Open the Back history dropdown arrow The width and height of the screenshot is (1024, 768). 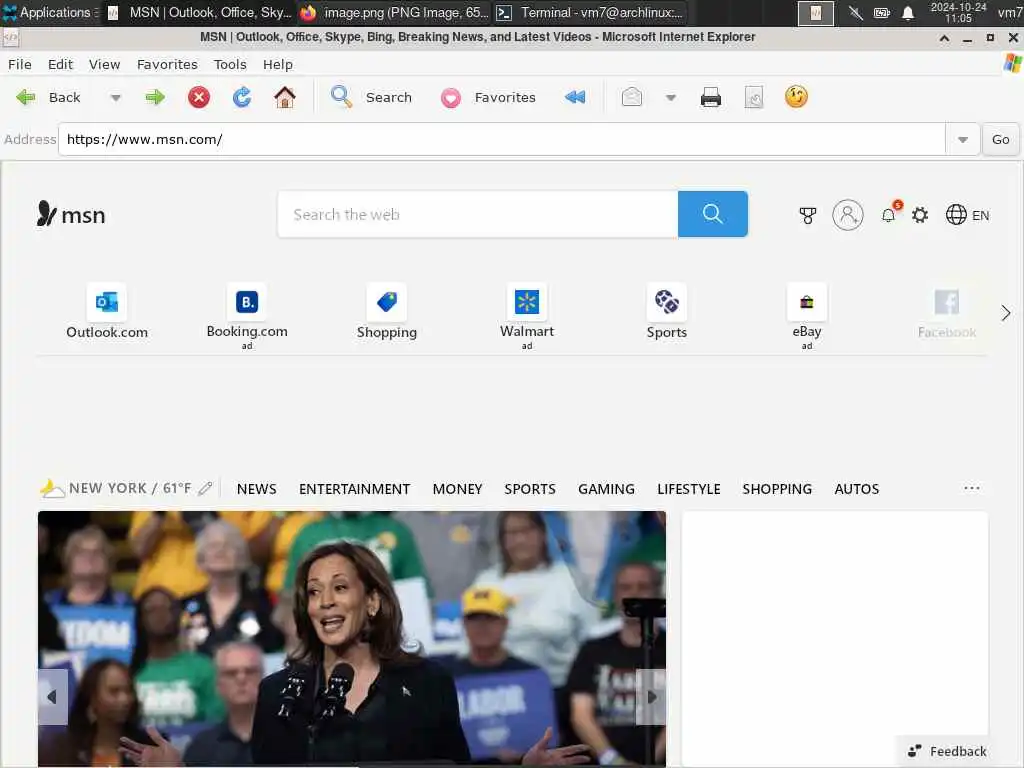coord(116,98)
